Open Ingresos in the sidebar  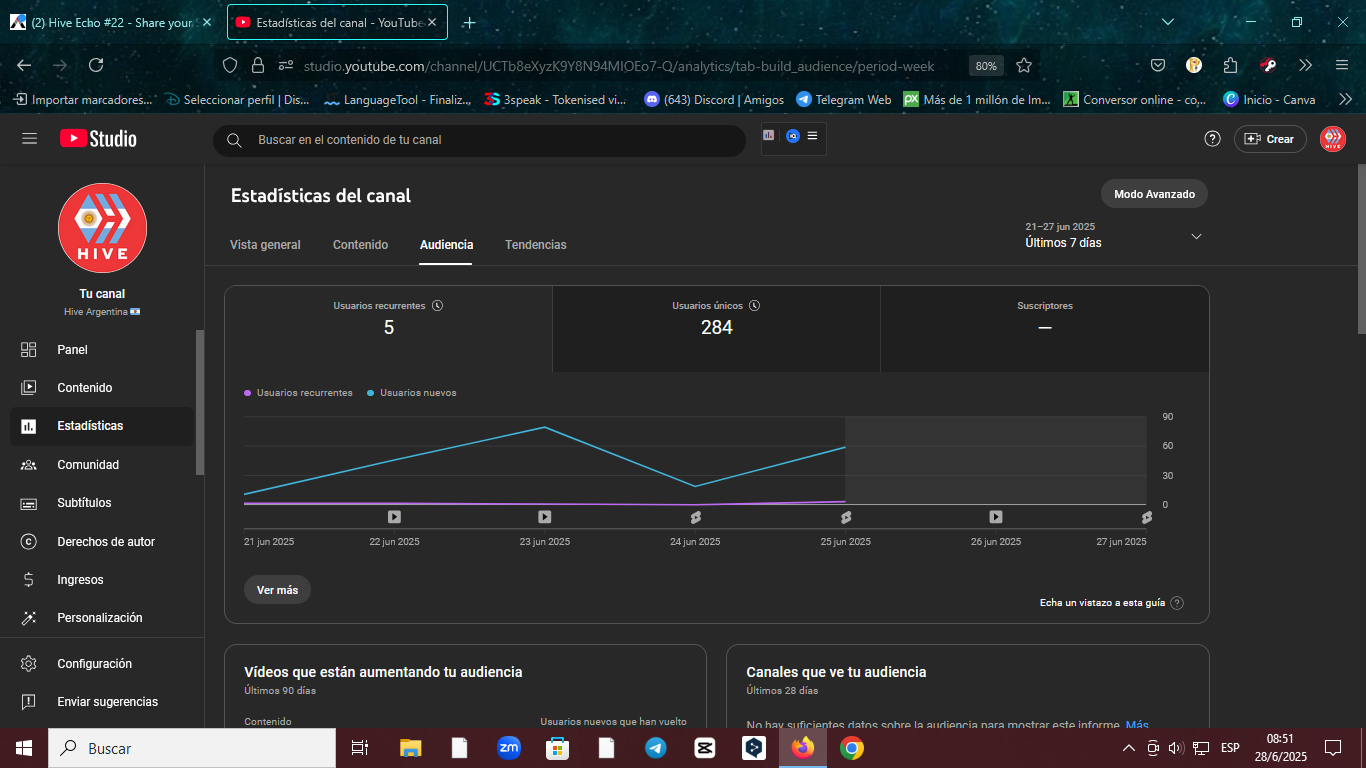pyautogui.click(x=102, y=580)
